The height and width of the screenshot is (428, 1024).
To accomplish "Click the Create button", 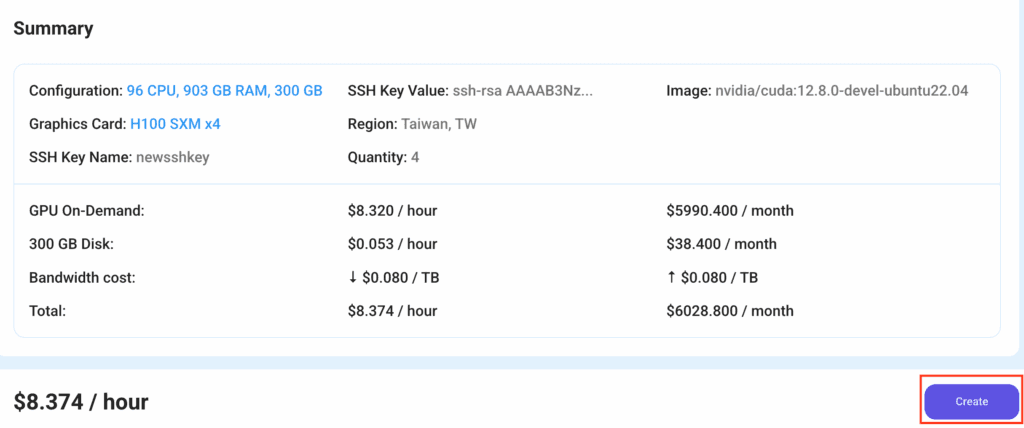I will 970,401.
